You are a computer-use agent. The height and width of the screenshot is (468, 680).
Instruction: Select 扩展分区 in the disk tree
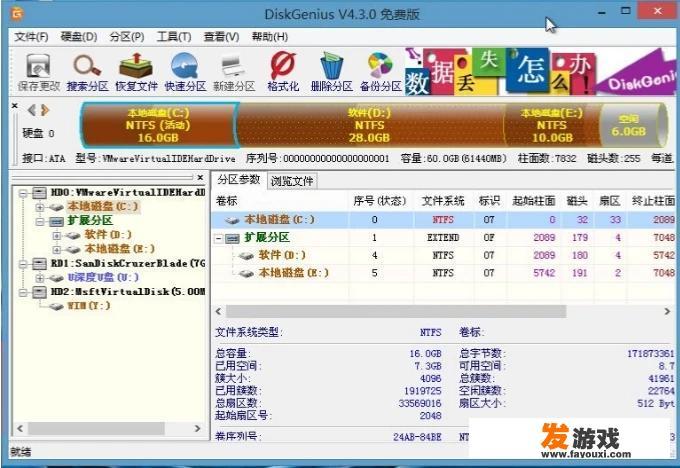click(90, 220)
